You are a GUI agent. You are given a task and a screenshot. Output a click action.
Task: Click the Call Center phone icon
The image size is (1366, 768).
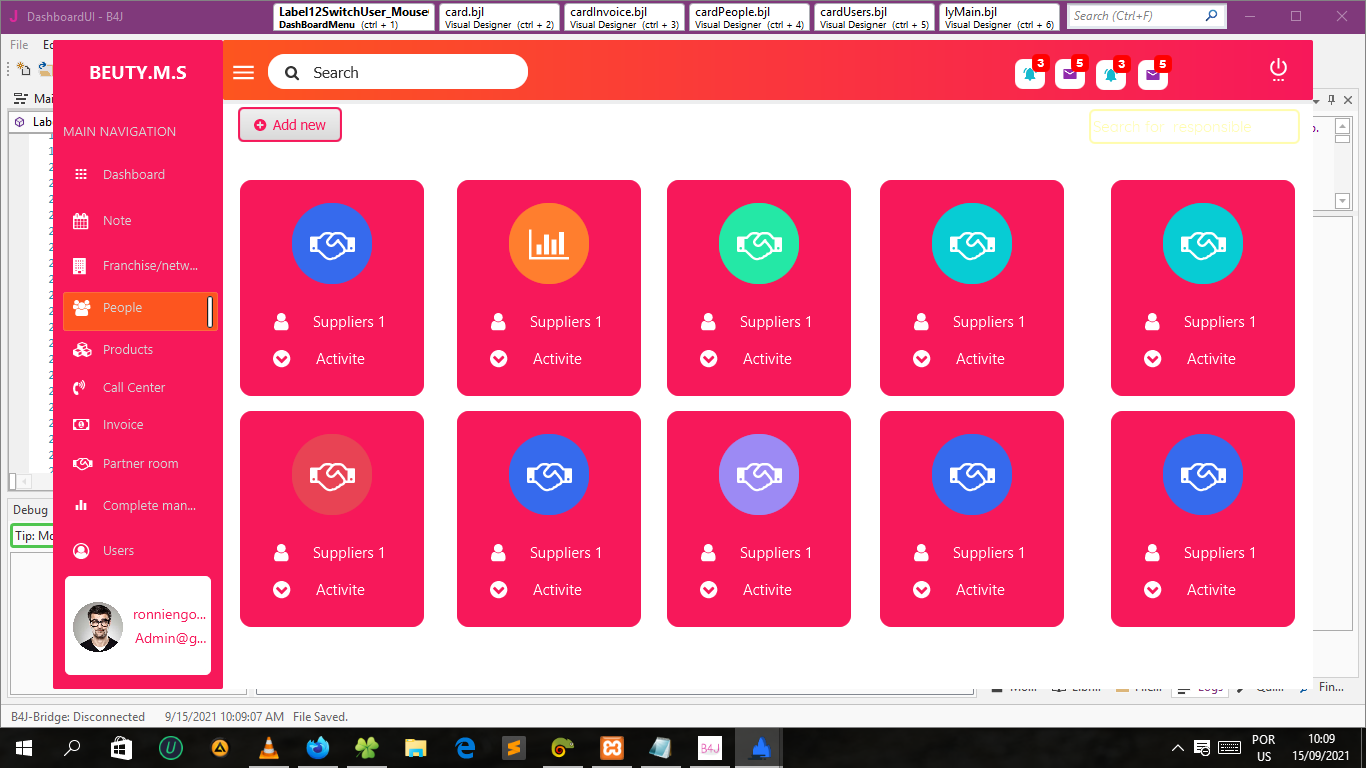pyautogui.click(x=81, y=388)
